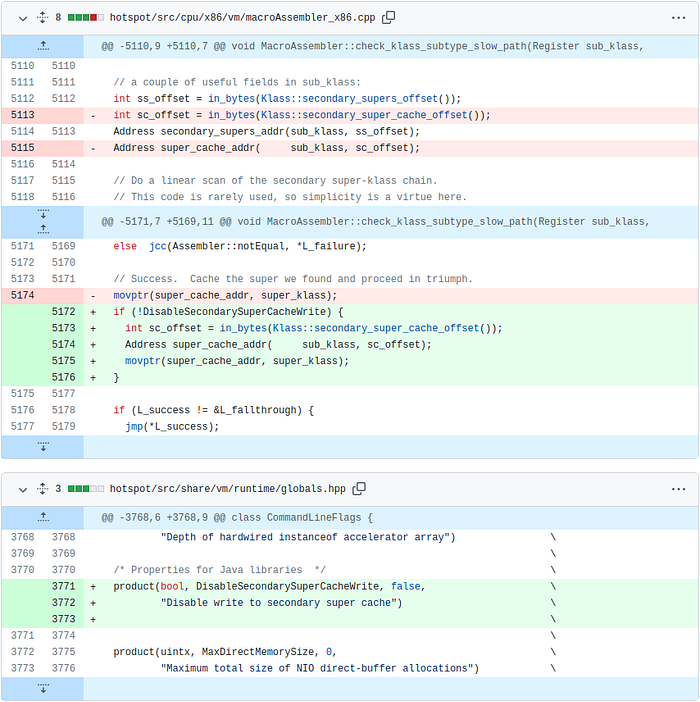The width and height of the screenshot is (700, 702).
Task: Click 'product(uintx, MaxDirectMemorySize, 0,' line
Action: point(225,652)
